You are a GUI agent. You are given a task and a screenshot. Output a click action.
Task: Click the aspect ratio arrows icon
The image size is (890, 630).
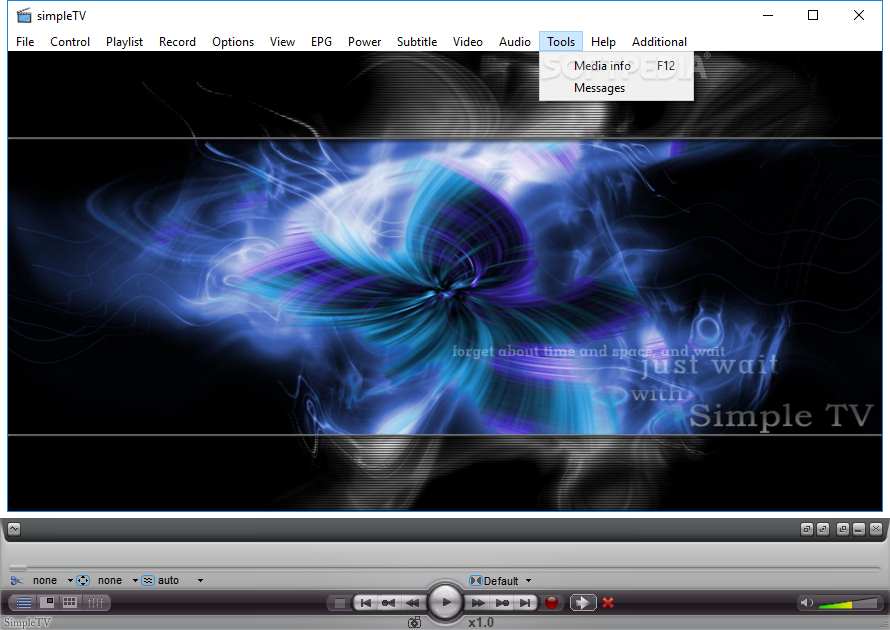point(83,581)
